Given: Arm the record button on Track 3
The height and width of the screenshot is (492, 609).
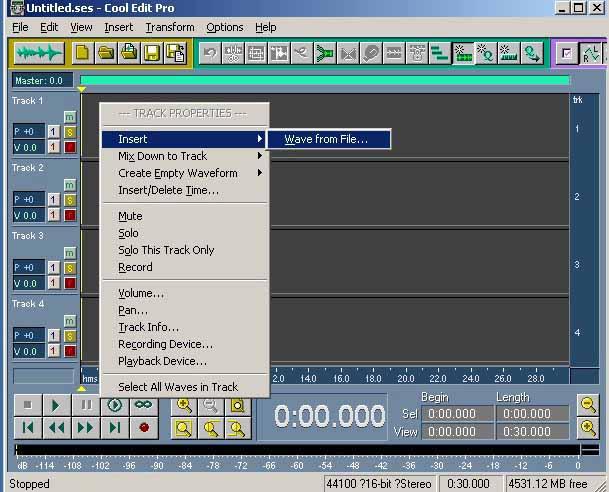Looking at the screenshot, I should click(x=69, y=283).
